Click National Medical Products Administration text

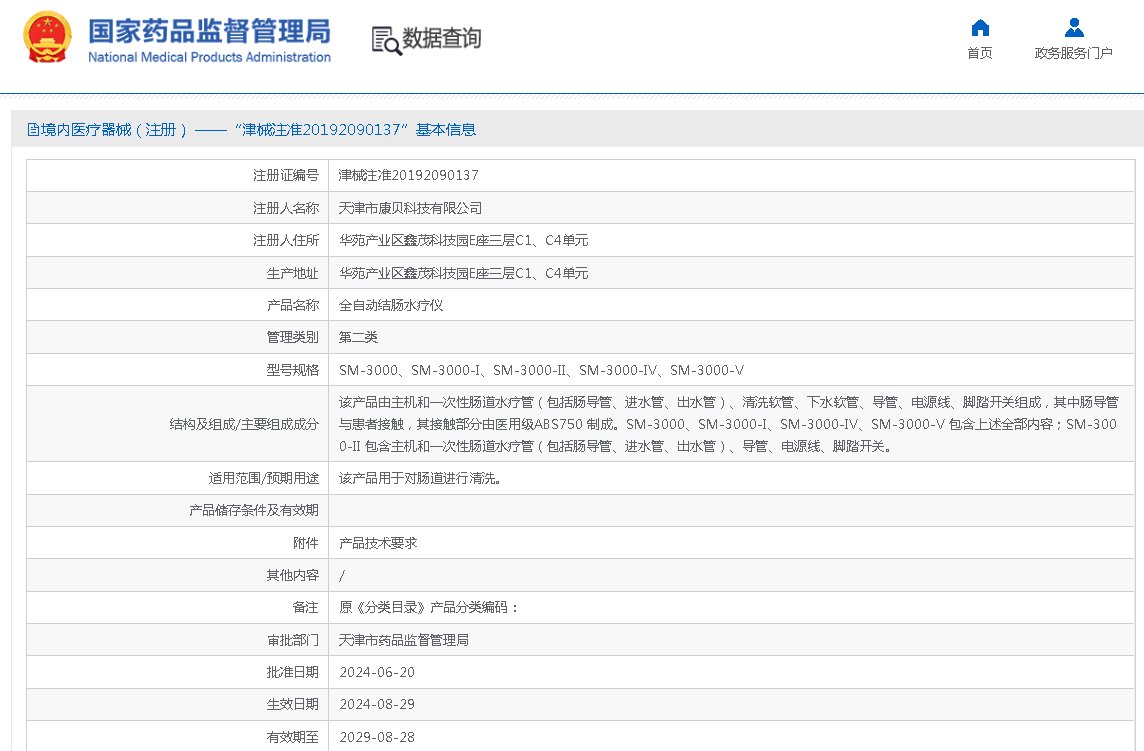[209, 57]
